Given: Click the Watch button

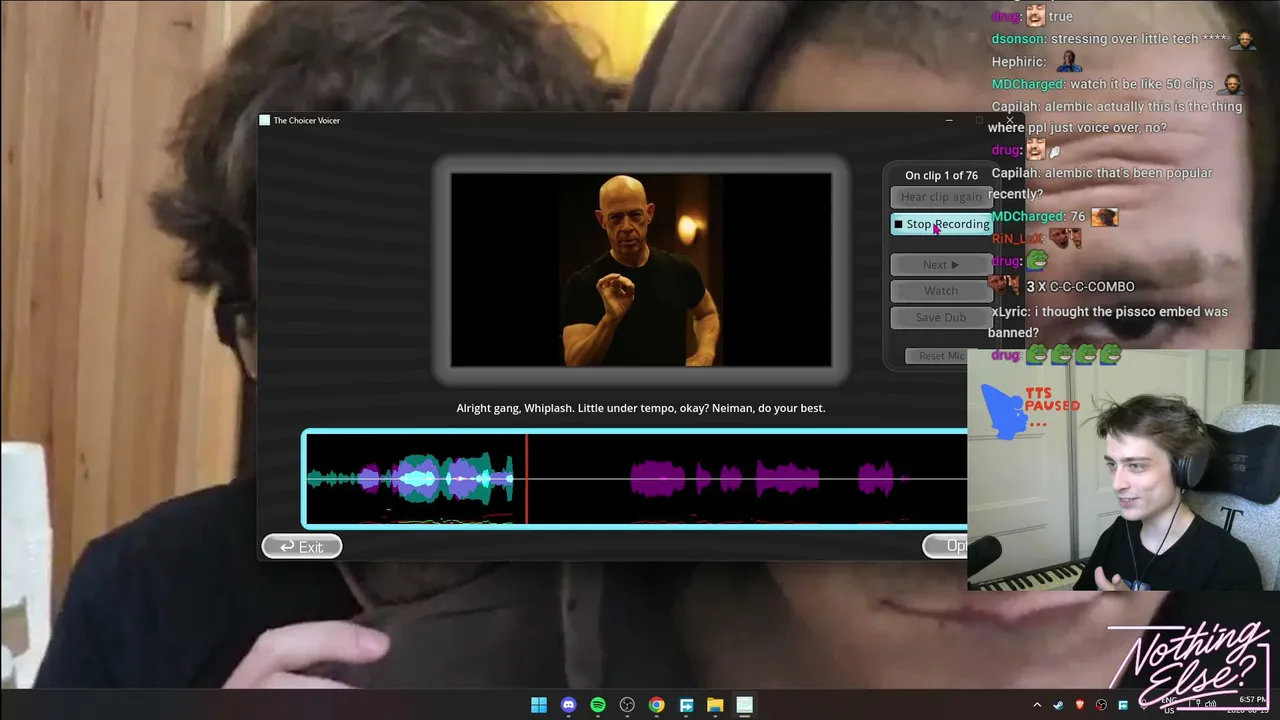Looking at the screenshot, I should tap(941, 291).
